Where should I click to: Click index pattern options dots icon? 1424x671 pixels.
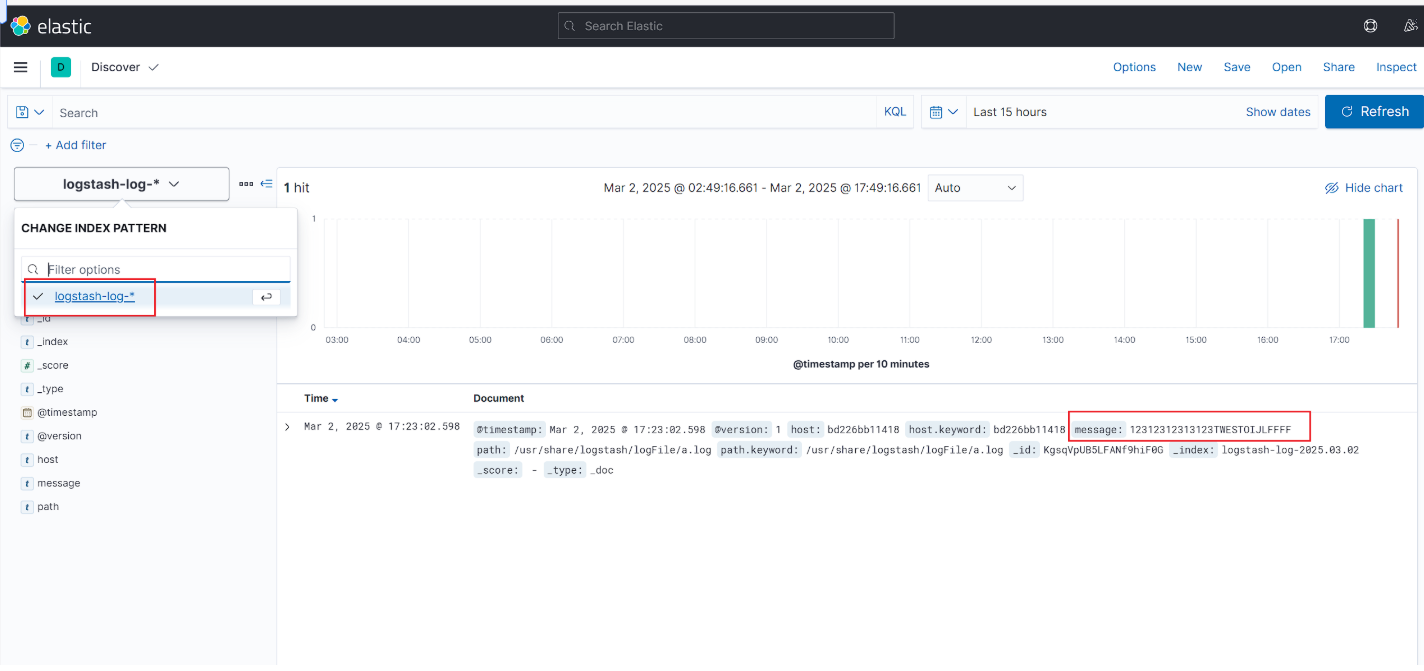pyautogui.click(x=246, y=184)
